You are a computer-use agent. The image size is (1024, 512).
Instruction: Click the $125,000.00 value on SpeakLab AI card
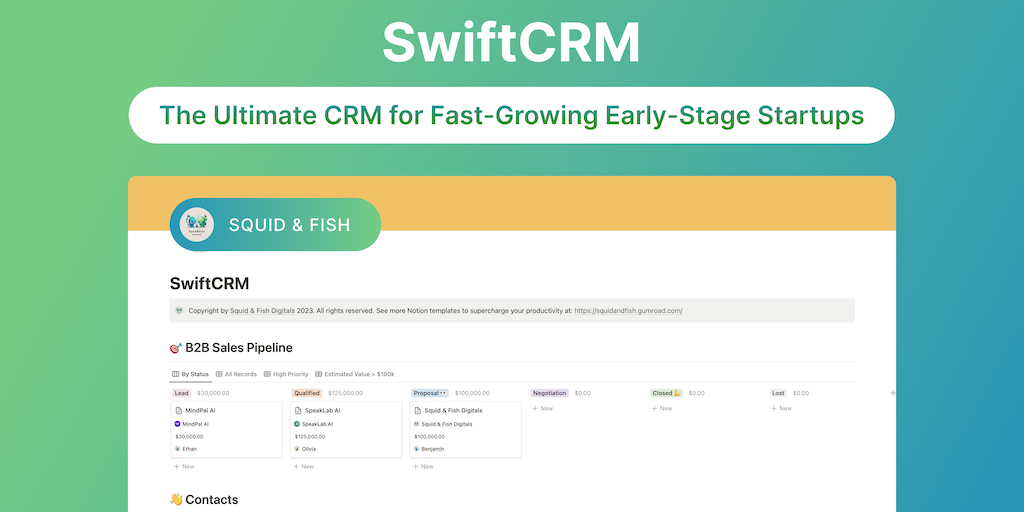310,436
